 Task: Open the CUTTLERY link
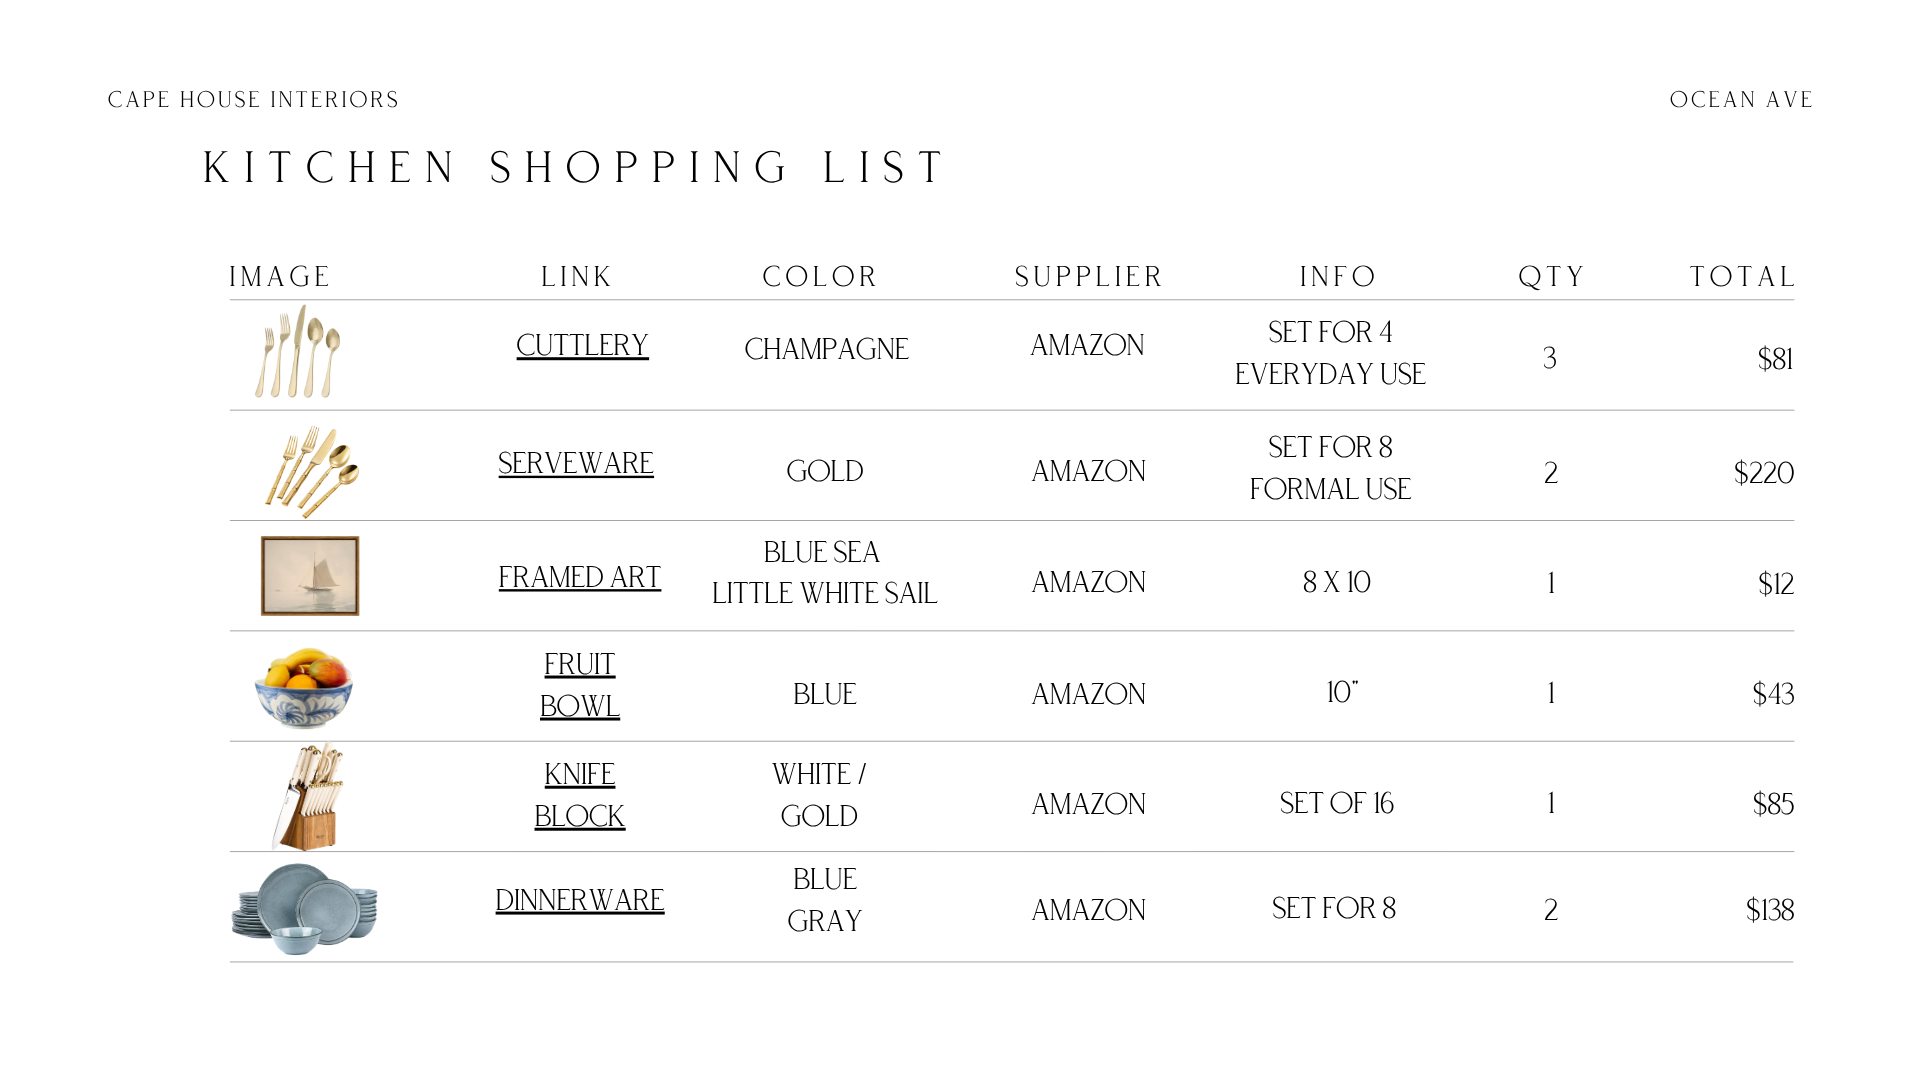[x=582, y=346]
